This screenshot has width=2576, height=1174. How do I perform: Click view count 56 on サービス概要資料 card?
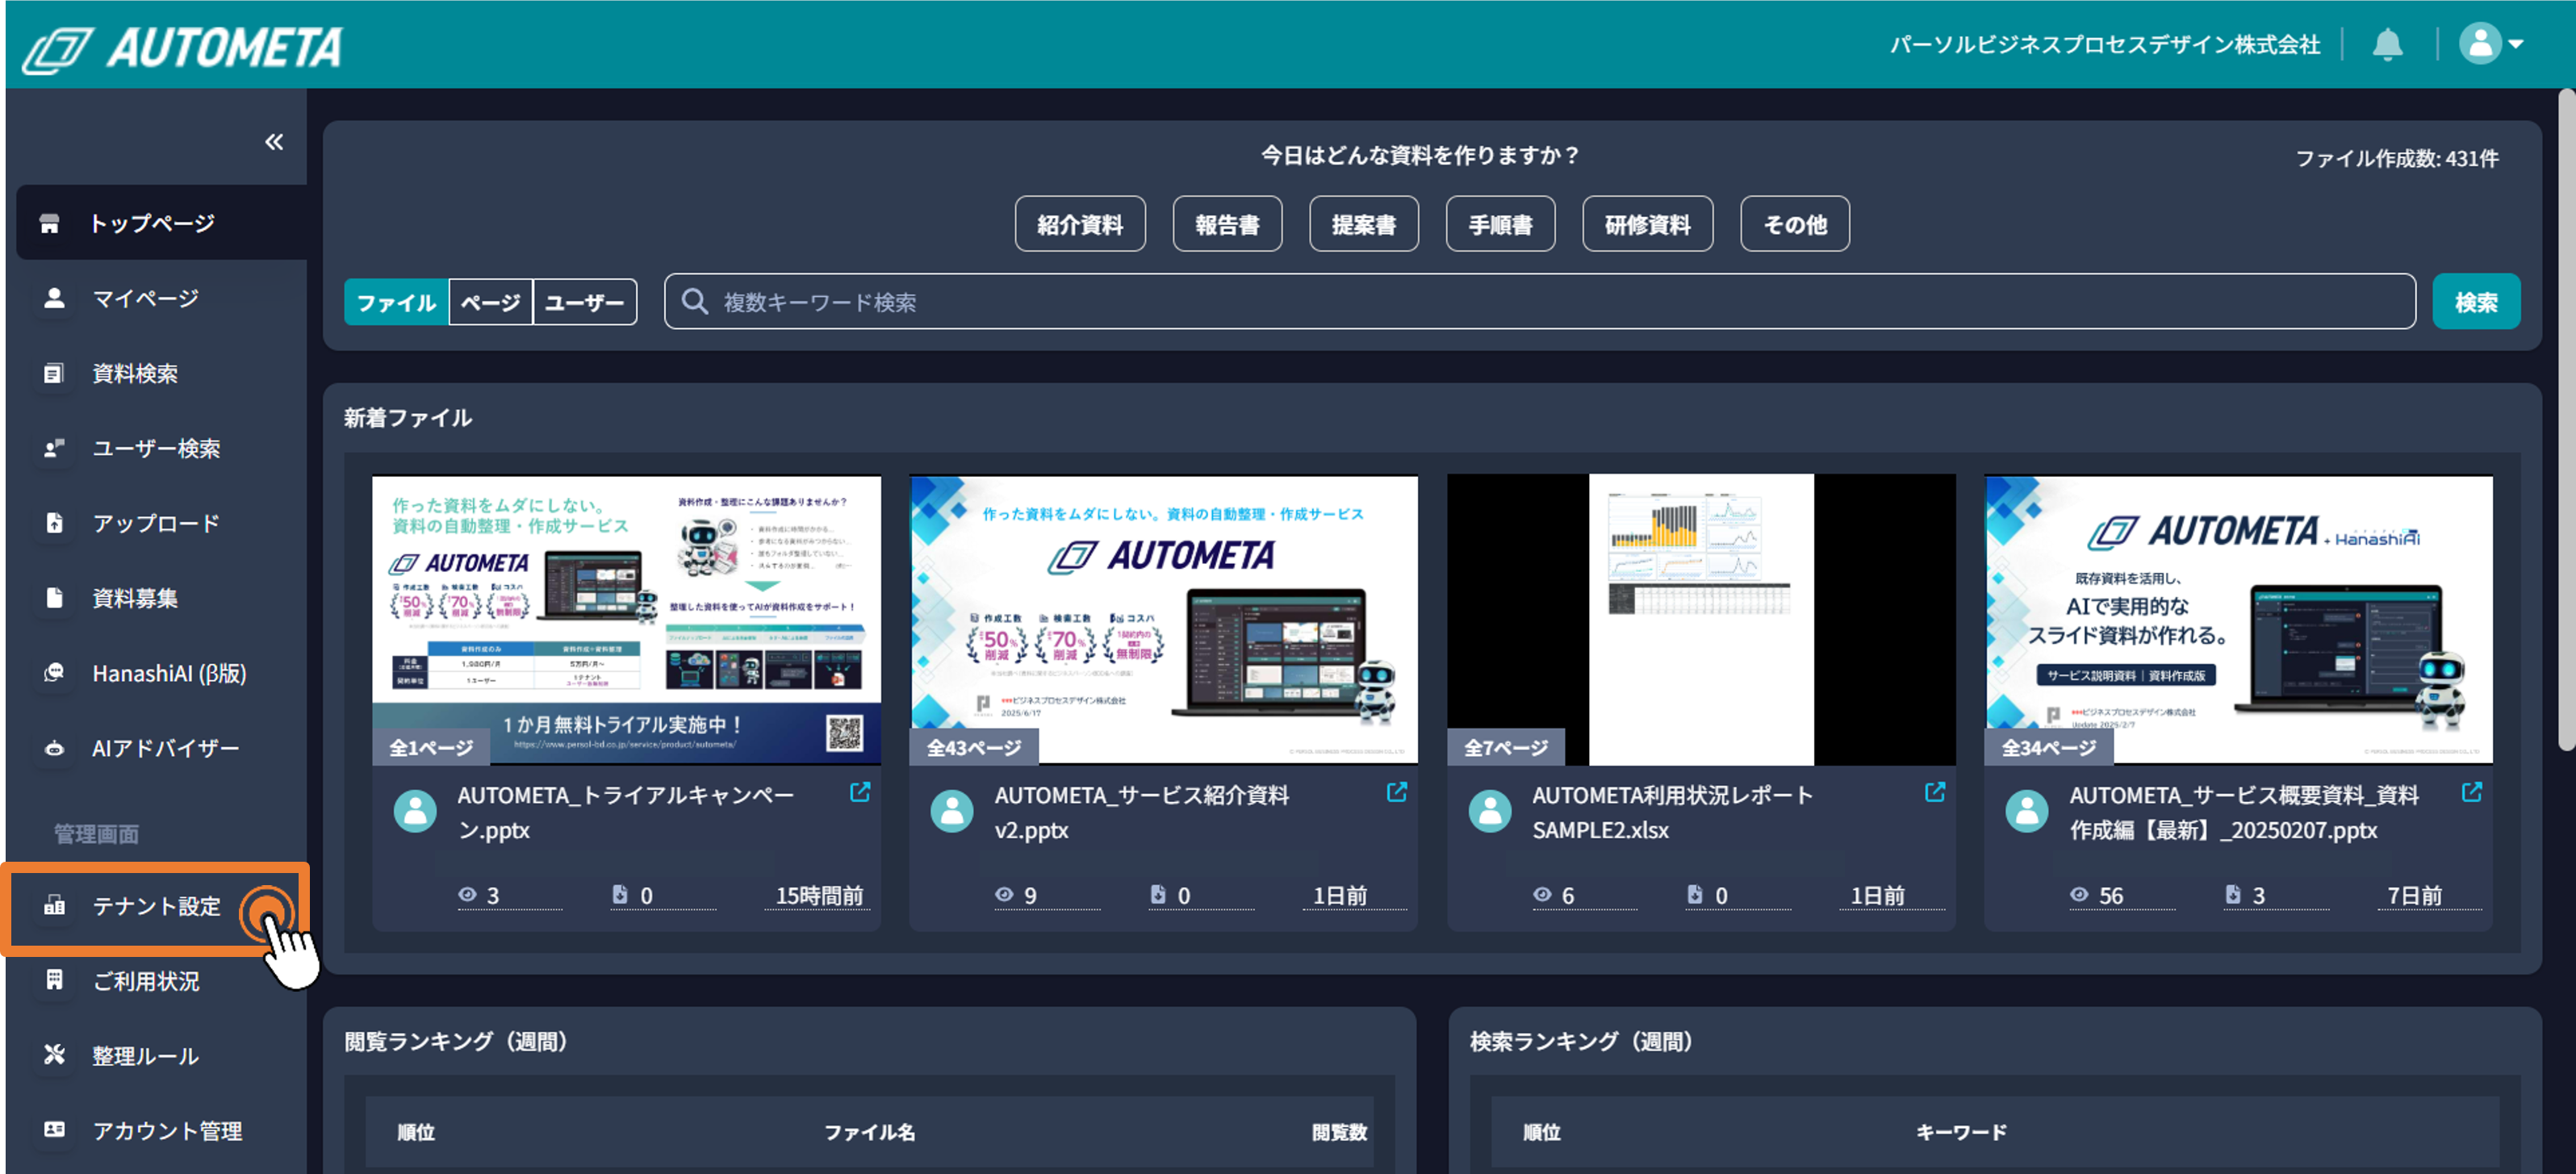pos(2111,896)
